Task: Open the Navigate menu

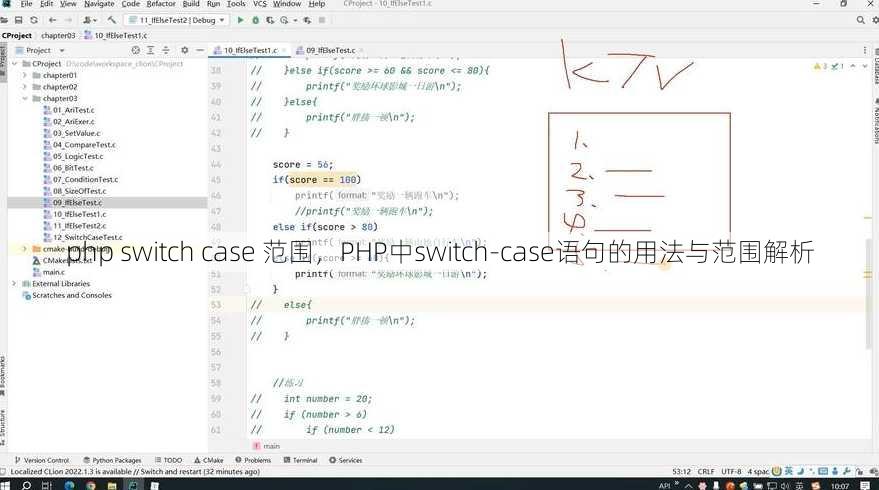Action: [x=99, y=4]
